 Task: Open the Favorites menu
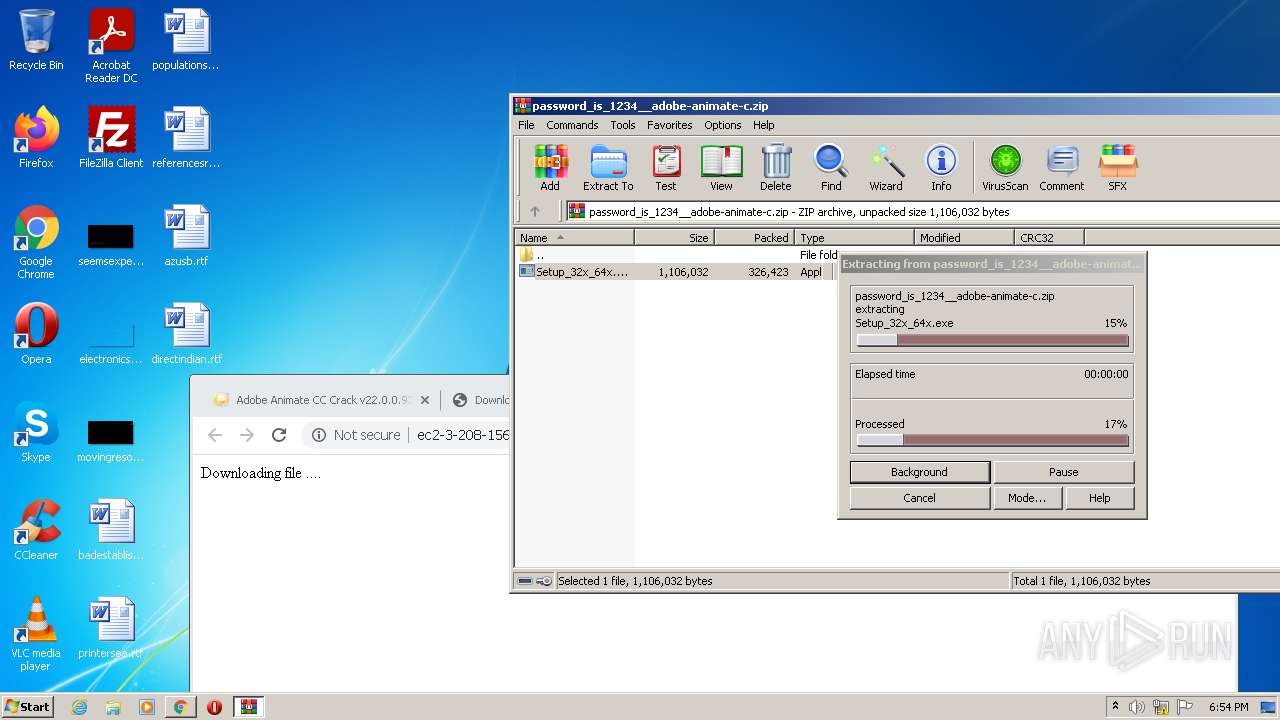click(670, 125)
